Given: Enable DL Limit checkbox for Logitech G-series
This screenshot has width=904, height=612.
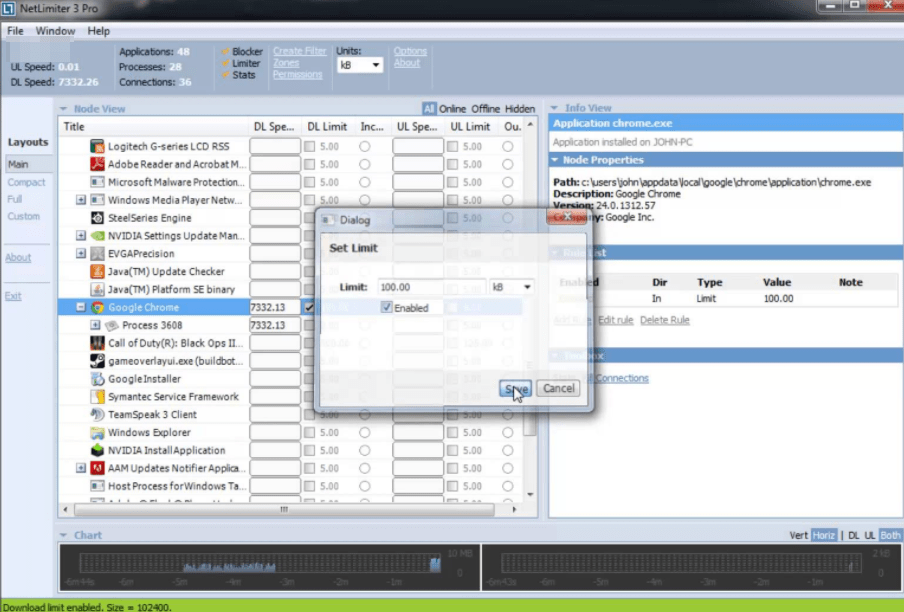Looking at the screenshot, I should pos(310,146).
